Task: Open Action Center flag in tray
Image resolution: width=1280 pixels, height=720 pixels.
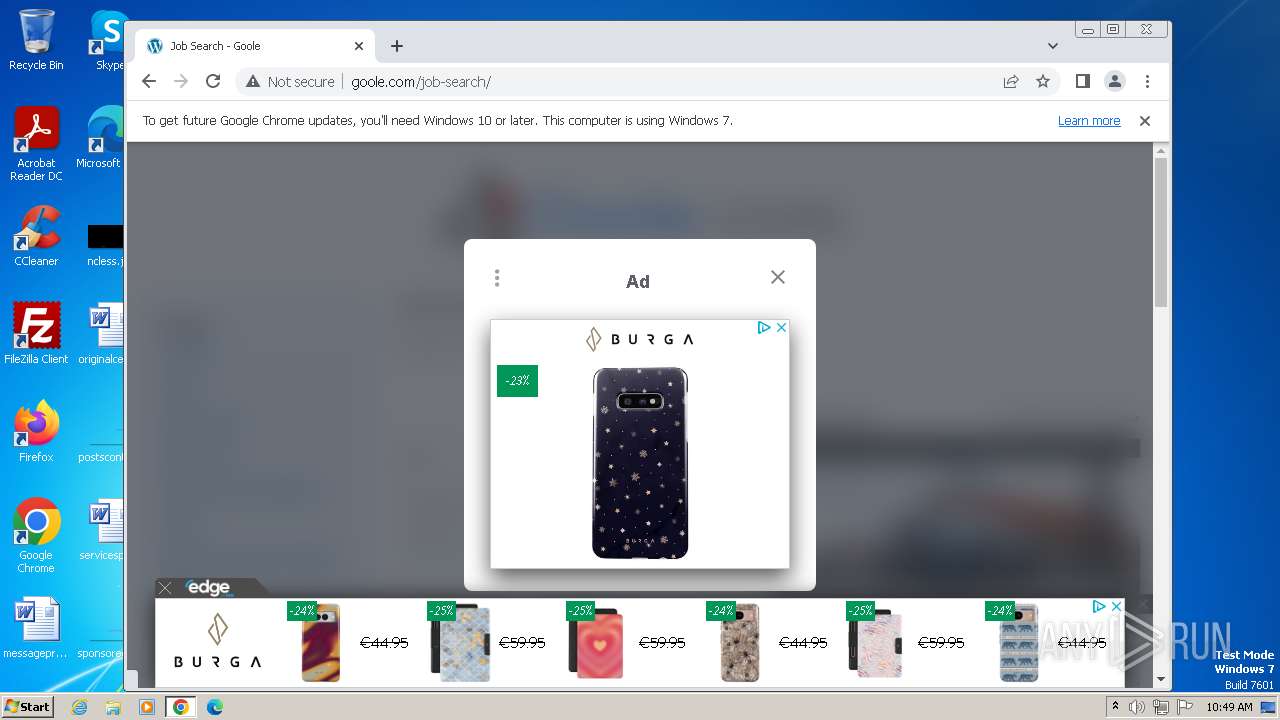Action: [1184, 707]
